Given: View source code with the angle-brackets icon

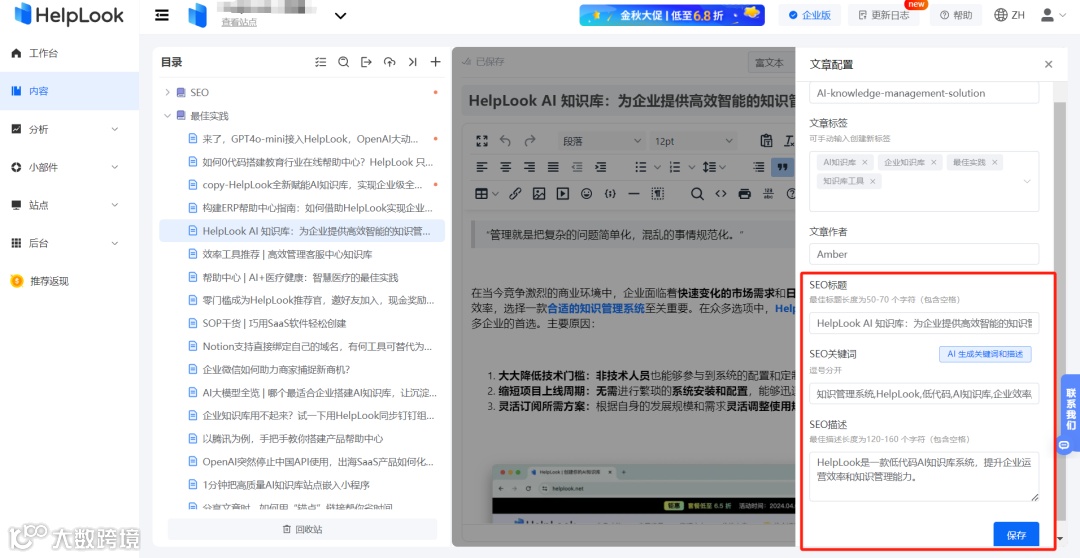Looking at the screenshot, I should 720,194.
